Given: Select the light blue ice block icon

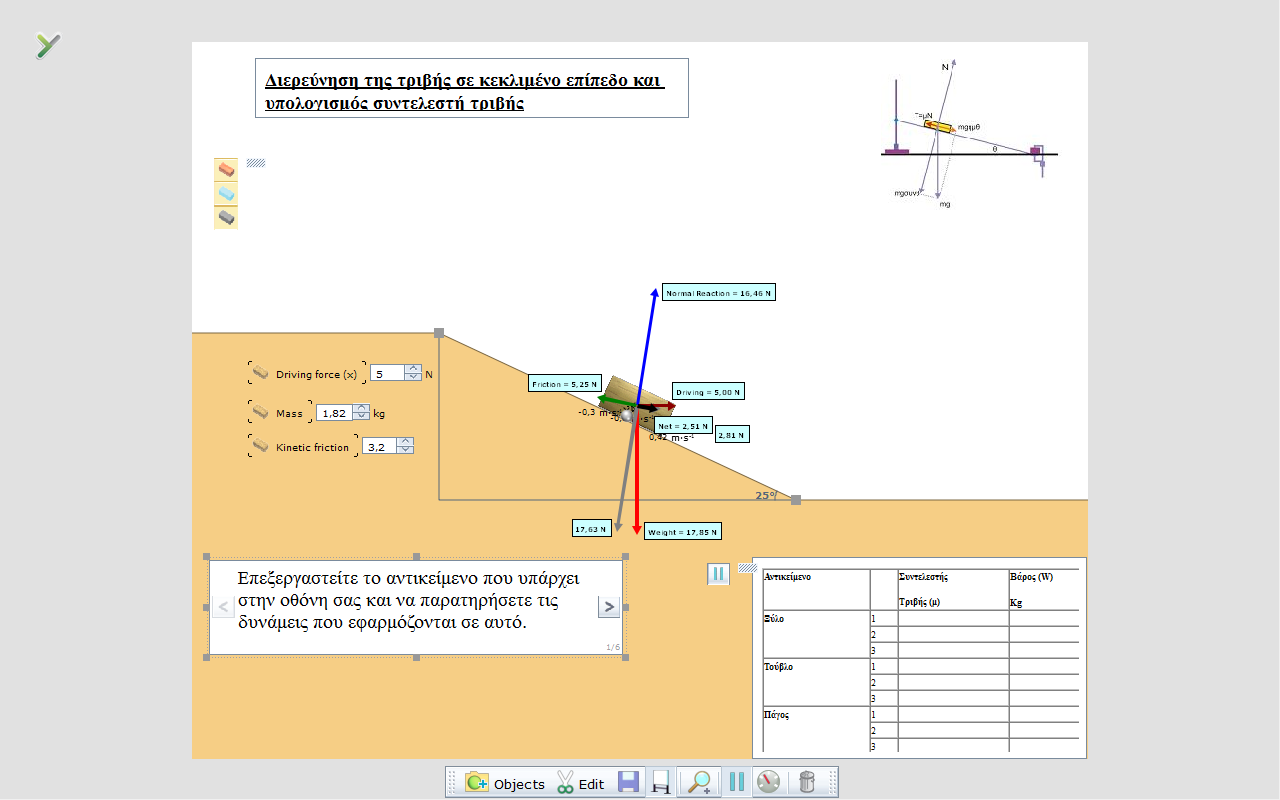Looking at the screenshot, I should click(226, 193).
